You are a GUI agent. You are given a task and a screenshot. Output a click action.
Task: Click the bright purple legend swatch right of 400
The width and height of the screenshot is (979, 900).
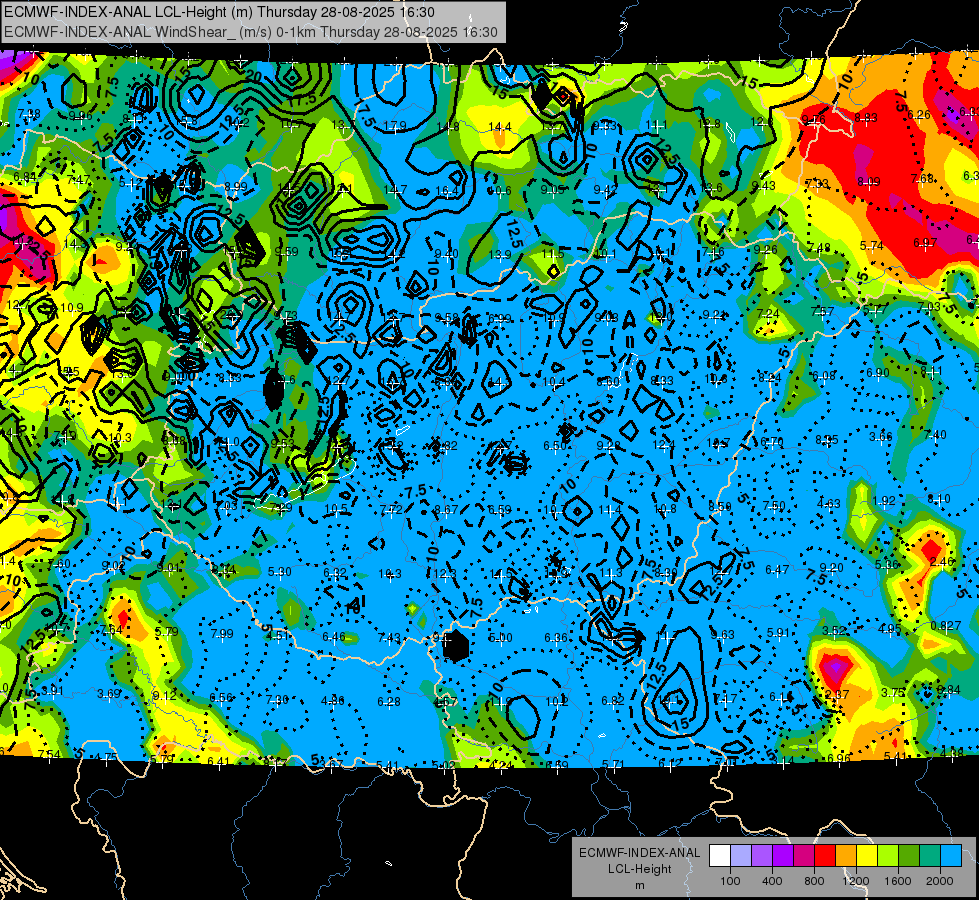tap(783, 856)
